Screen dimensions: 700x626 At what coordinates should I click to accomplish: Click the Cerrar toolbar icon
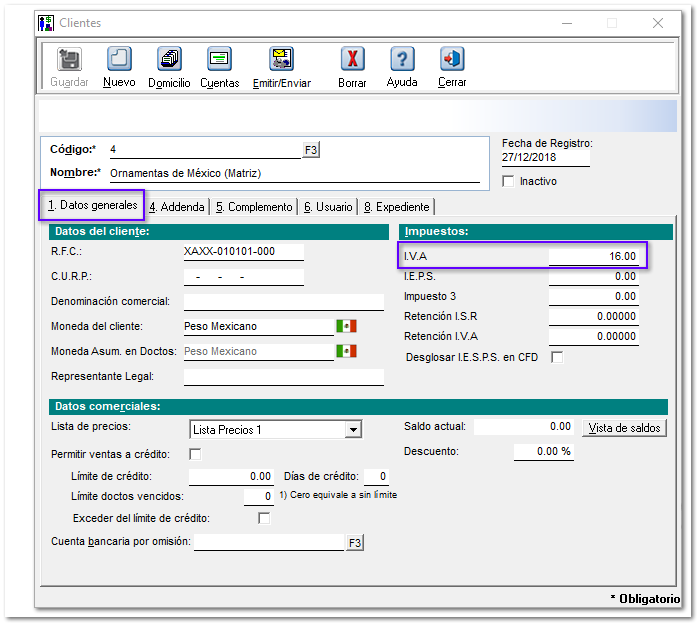click(452, 60)
